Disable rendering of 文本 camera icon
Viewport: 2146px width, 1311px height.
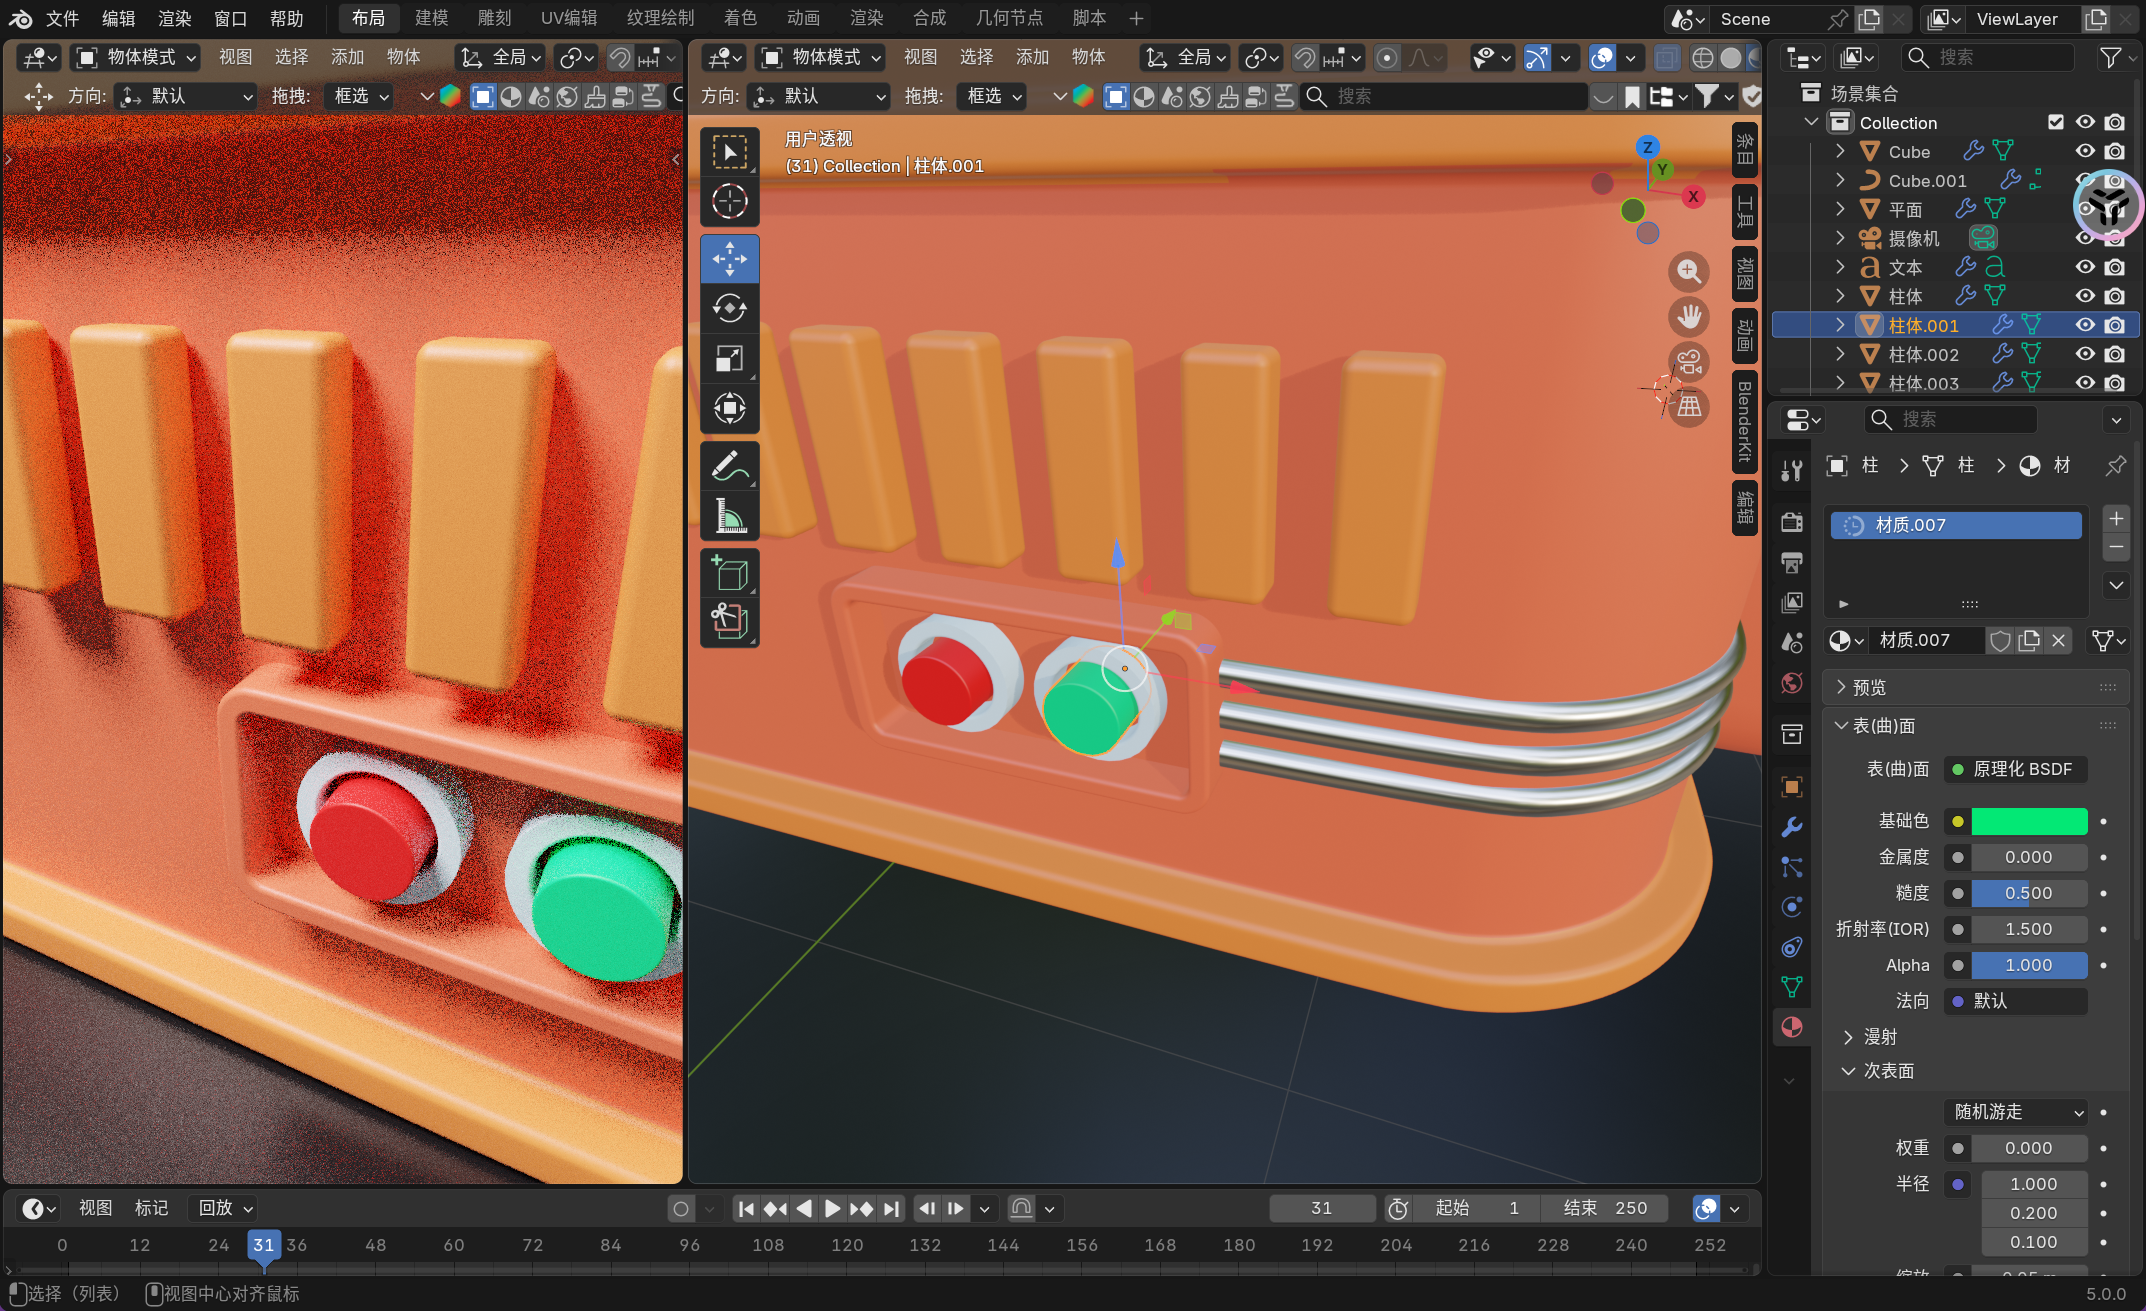click(2114, 267)
